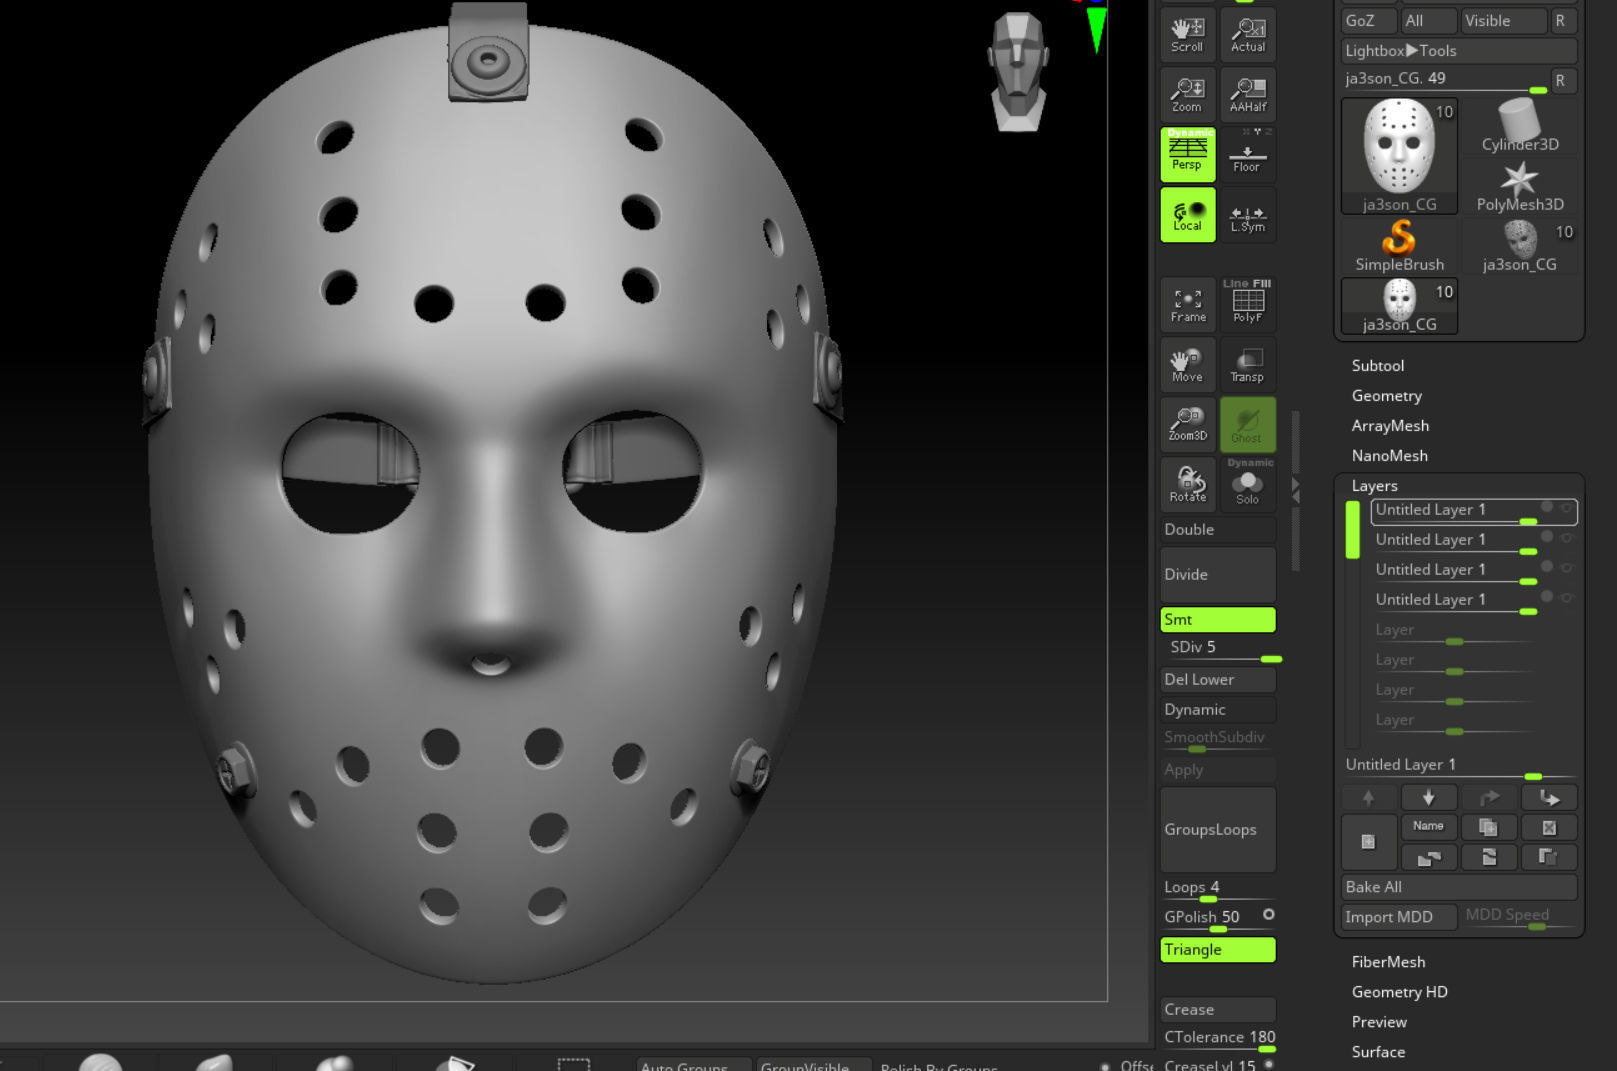Click the Delete Layer X icon
This screenshot has width=1617, height=1071.
click(x=1549, y=827)
